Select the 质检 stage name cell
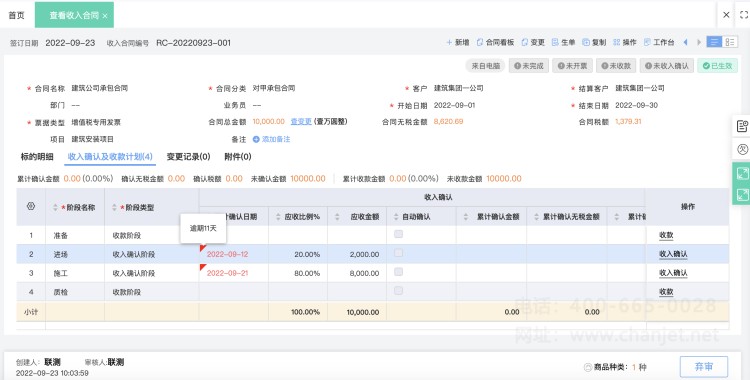The image size is (750, 380). 75,292
